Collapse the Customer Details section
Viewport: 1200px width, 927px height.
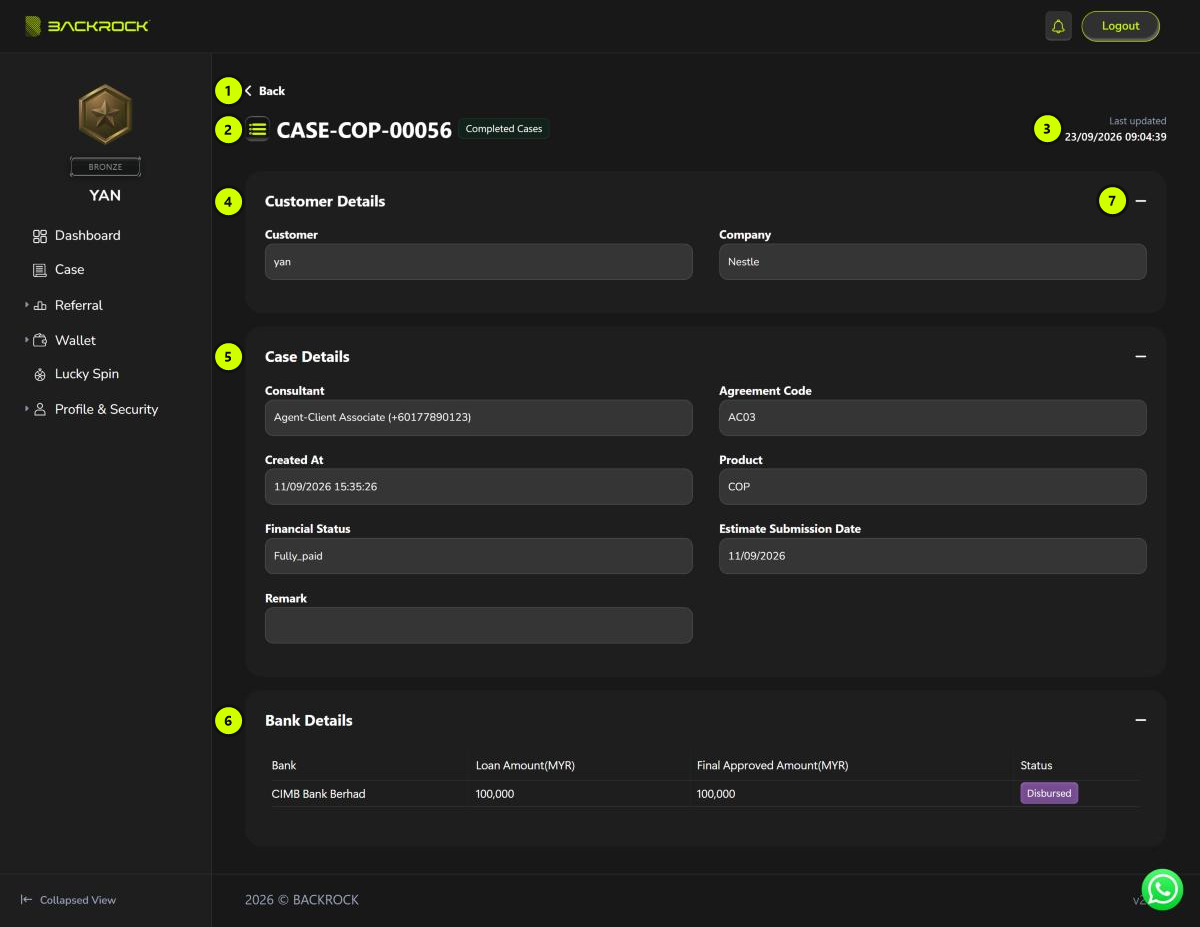[1140, 201]
